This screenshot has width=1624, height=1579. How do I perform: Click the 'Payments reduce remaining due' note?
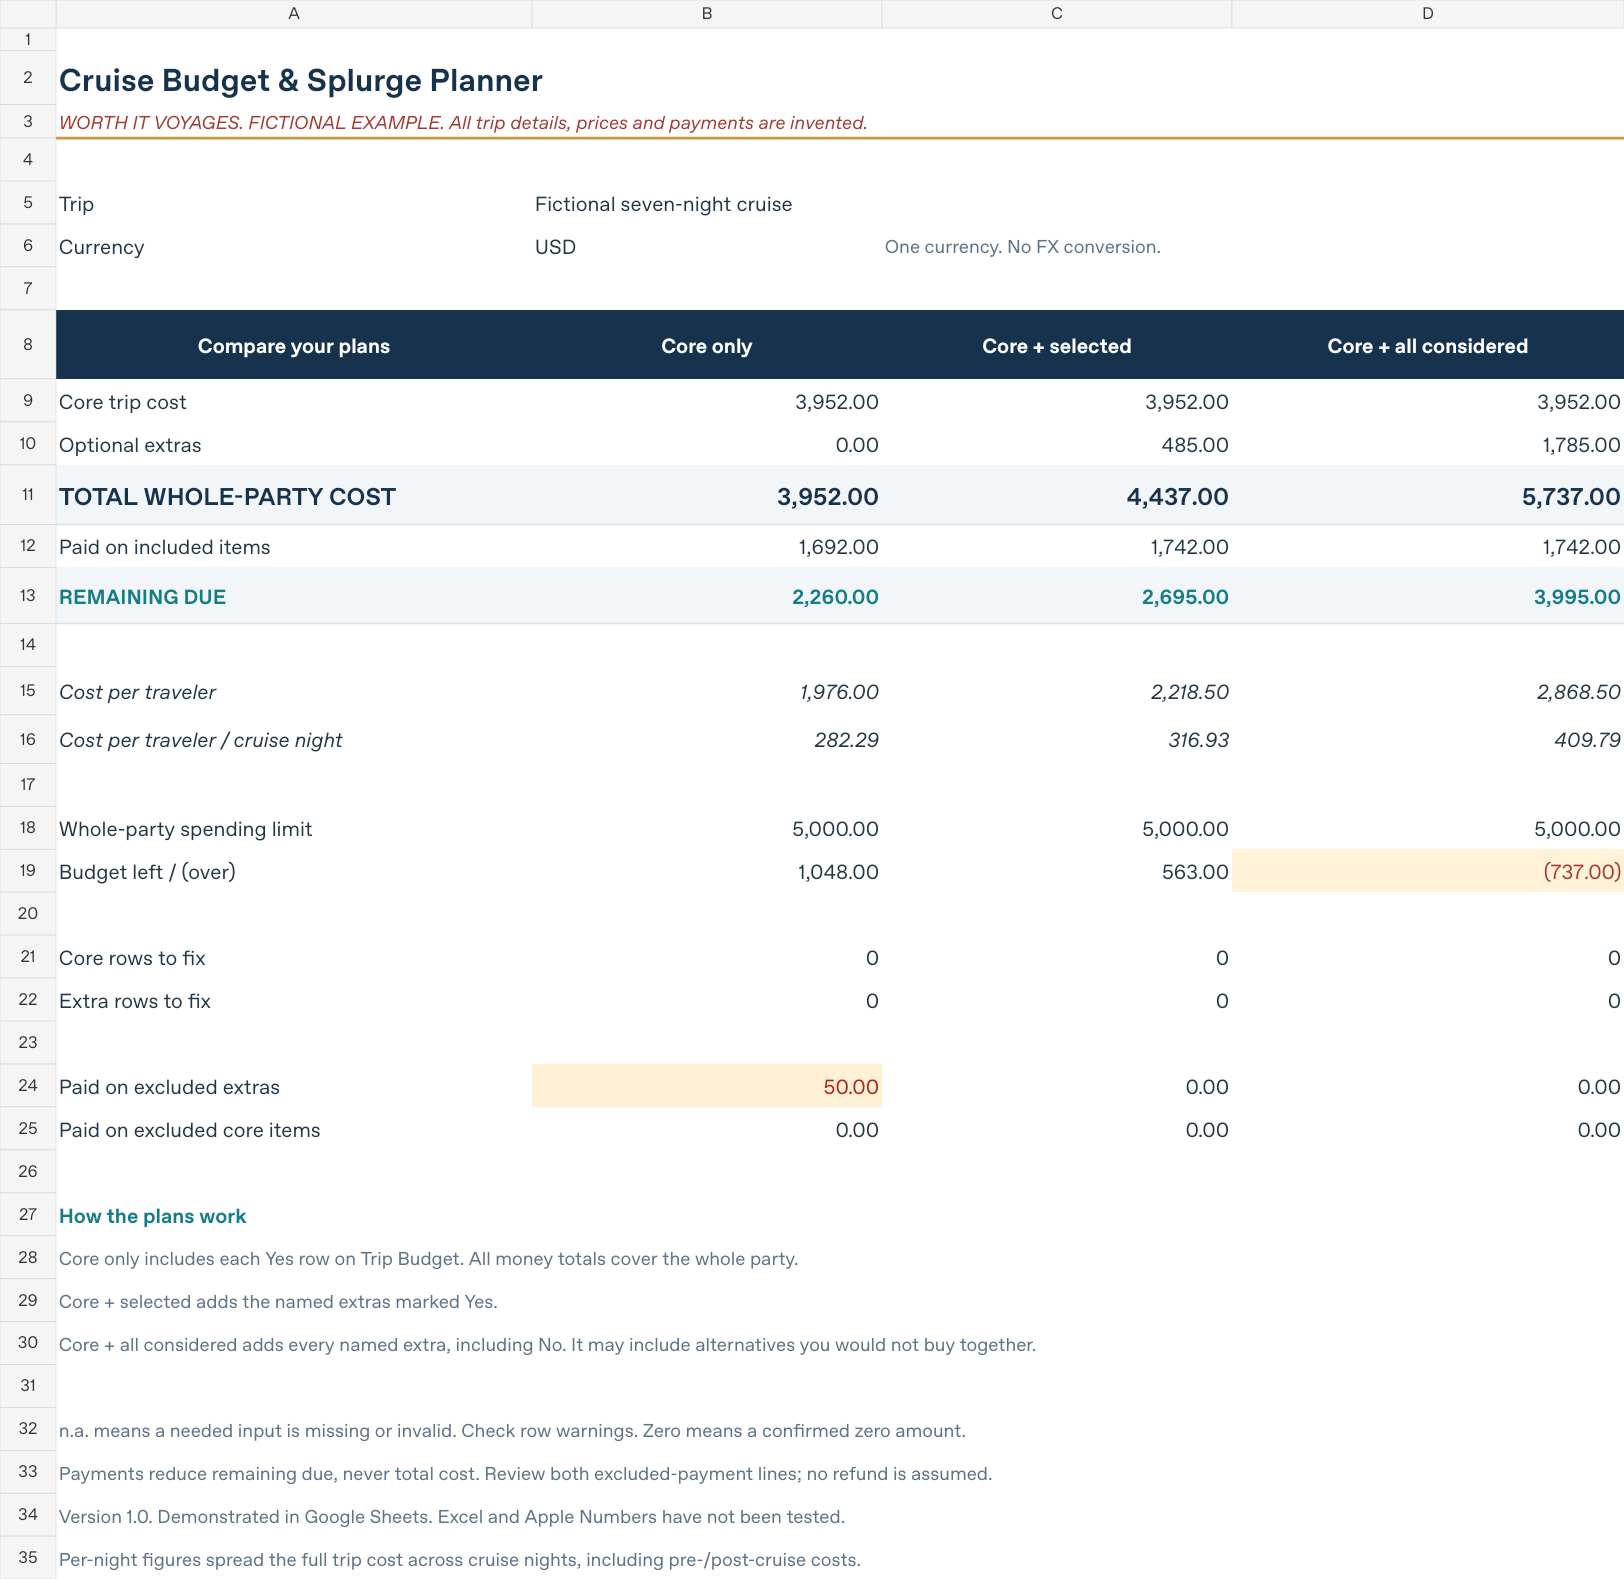pyautogui.click(x=525, y=1474)
